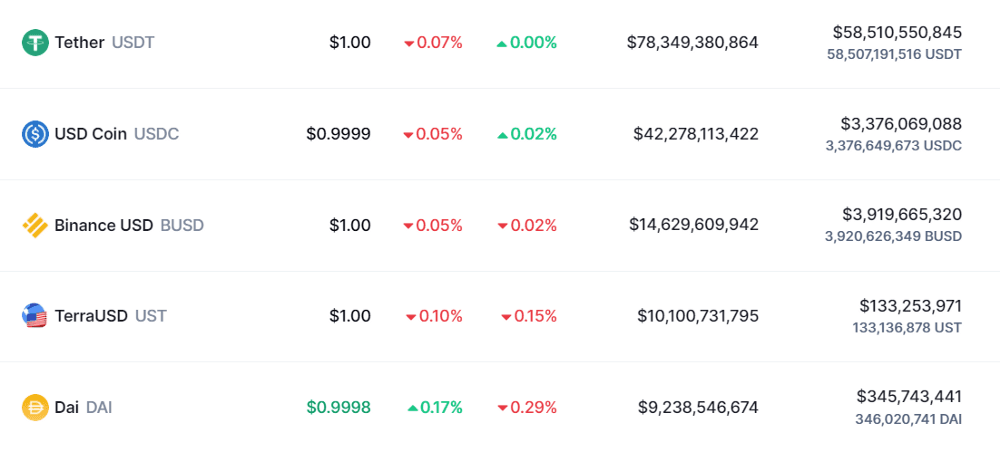This screenshot has width=1000, height=451.
Task: Click Tether's $78,349,380,864 market cap
Action: pyautogui.click(x=693, y=43)
